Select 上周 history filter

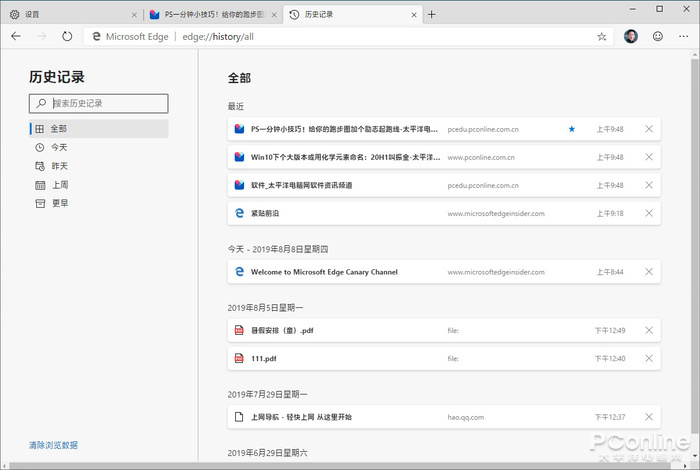59,185
